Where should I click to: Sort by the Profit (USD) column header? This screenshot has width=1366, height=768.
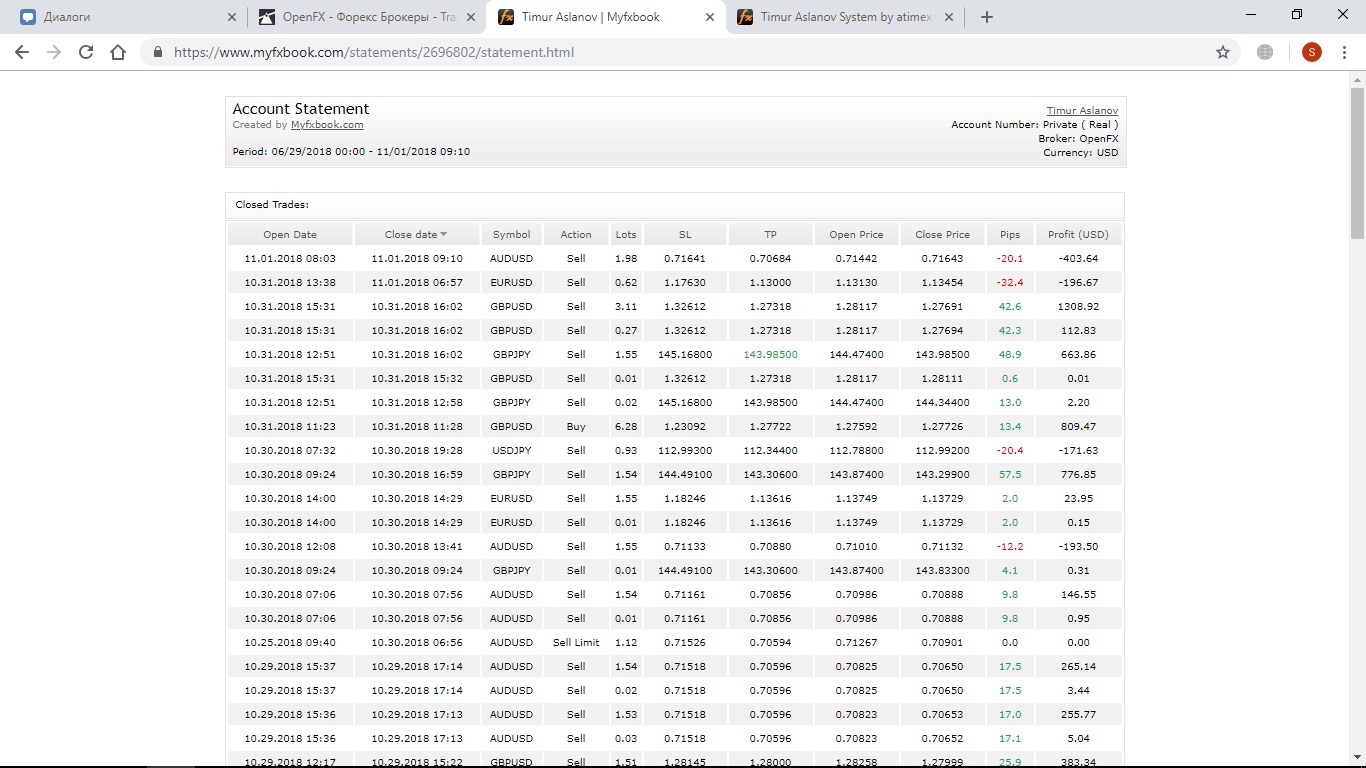click(x=1078, y=234)
